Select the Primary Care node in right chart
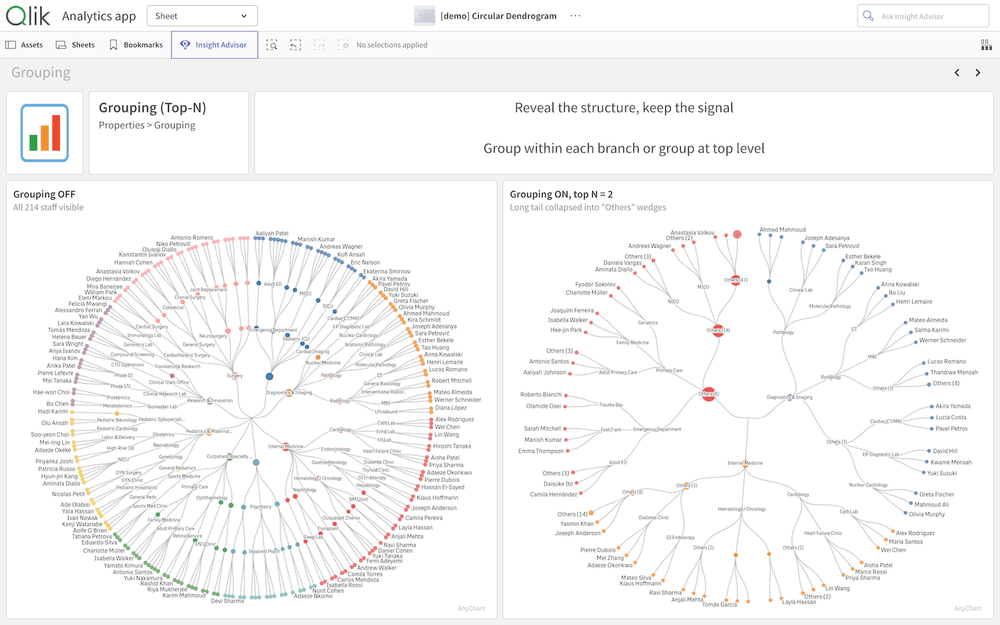This screenshot has width=1000, height=625. pyautogui.click(x=669, y=371)
